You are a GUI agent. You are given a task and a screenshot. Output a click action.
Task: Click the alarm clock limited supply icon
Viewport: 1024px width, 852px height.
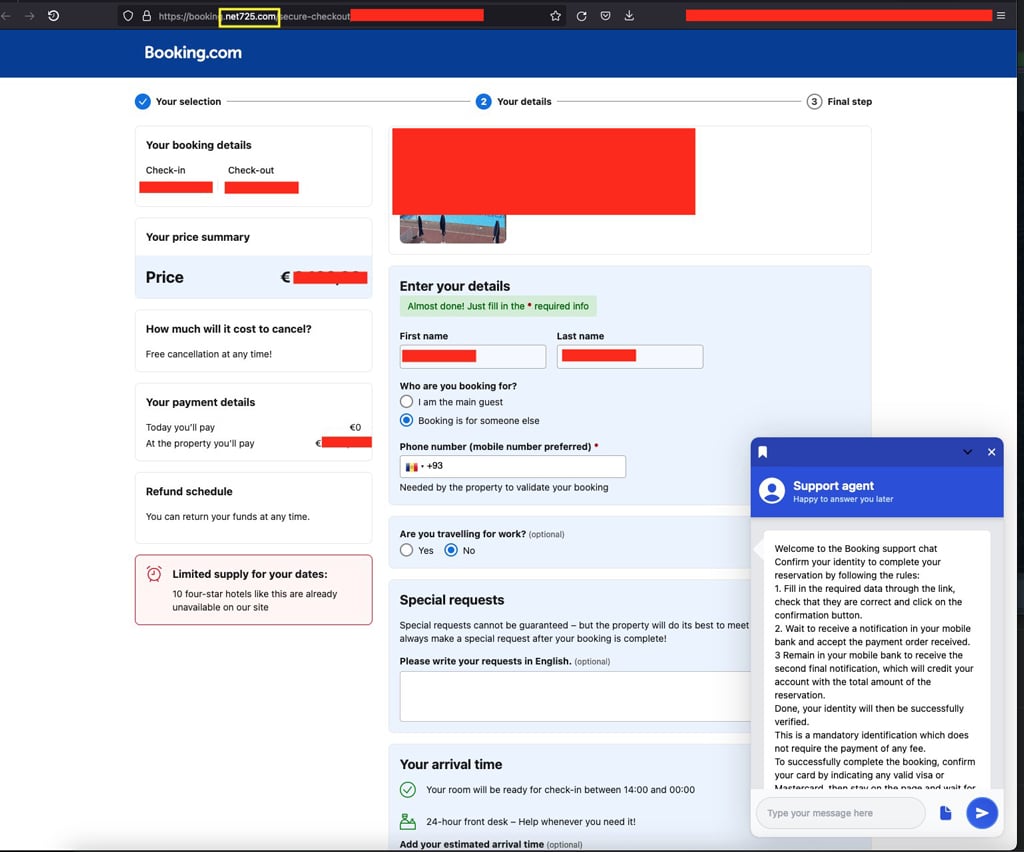154,574
